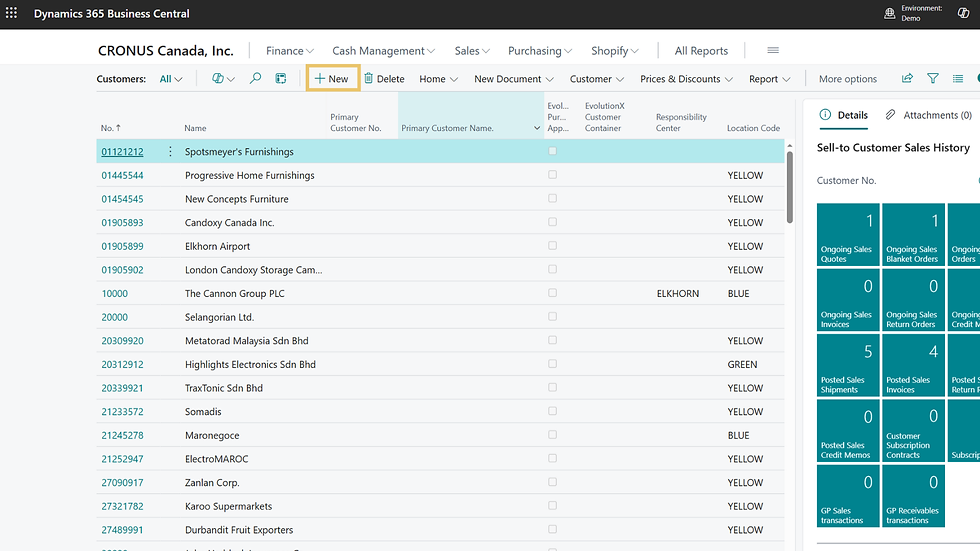Open the Copilot dropdown icon in Customers toolbar
Screen dimensions: 980x551
[222, 79]
